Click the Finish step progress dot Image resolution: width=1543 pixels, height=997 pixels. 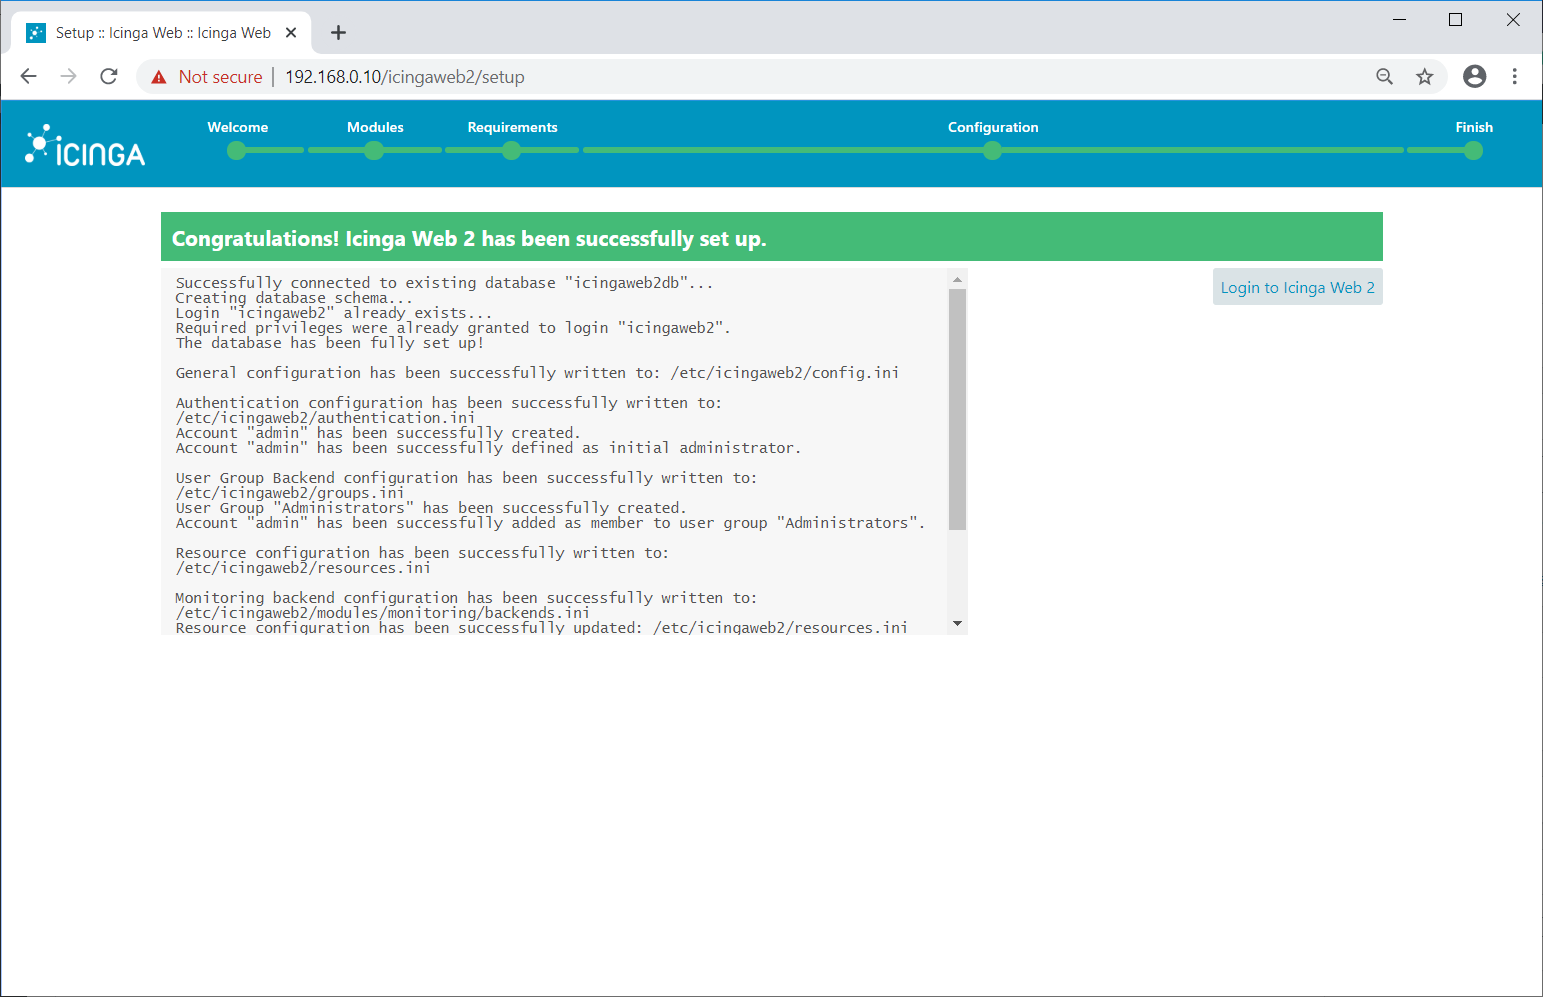coord(1473,151)
